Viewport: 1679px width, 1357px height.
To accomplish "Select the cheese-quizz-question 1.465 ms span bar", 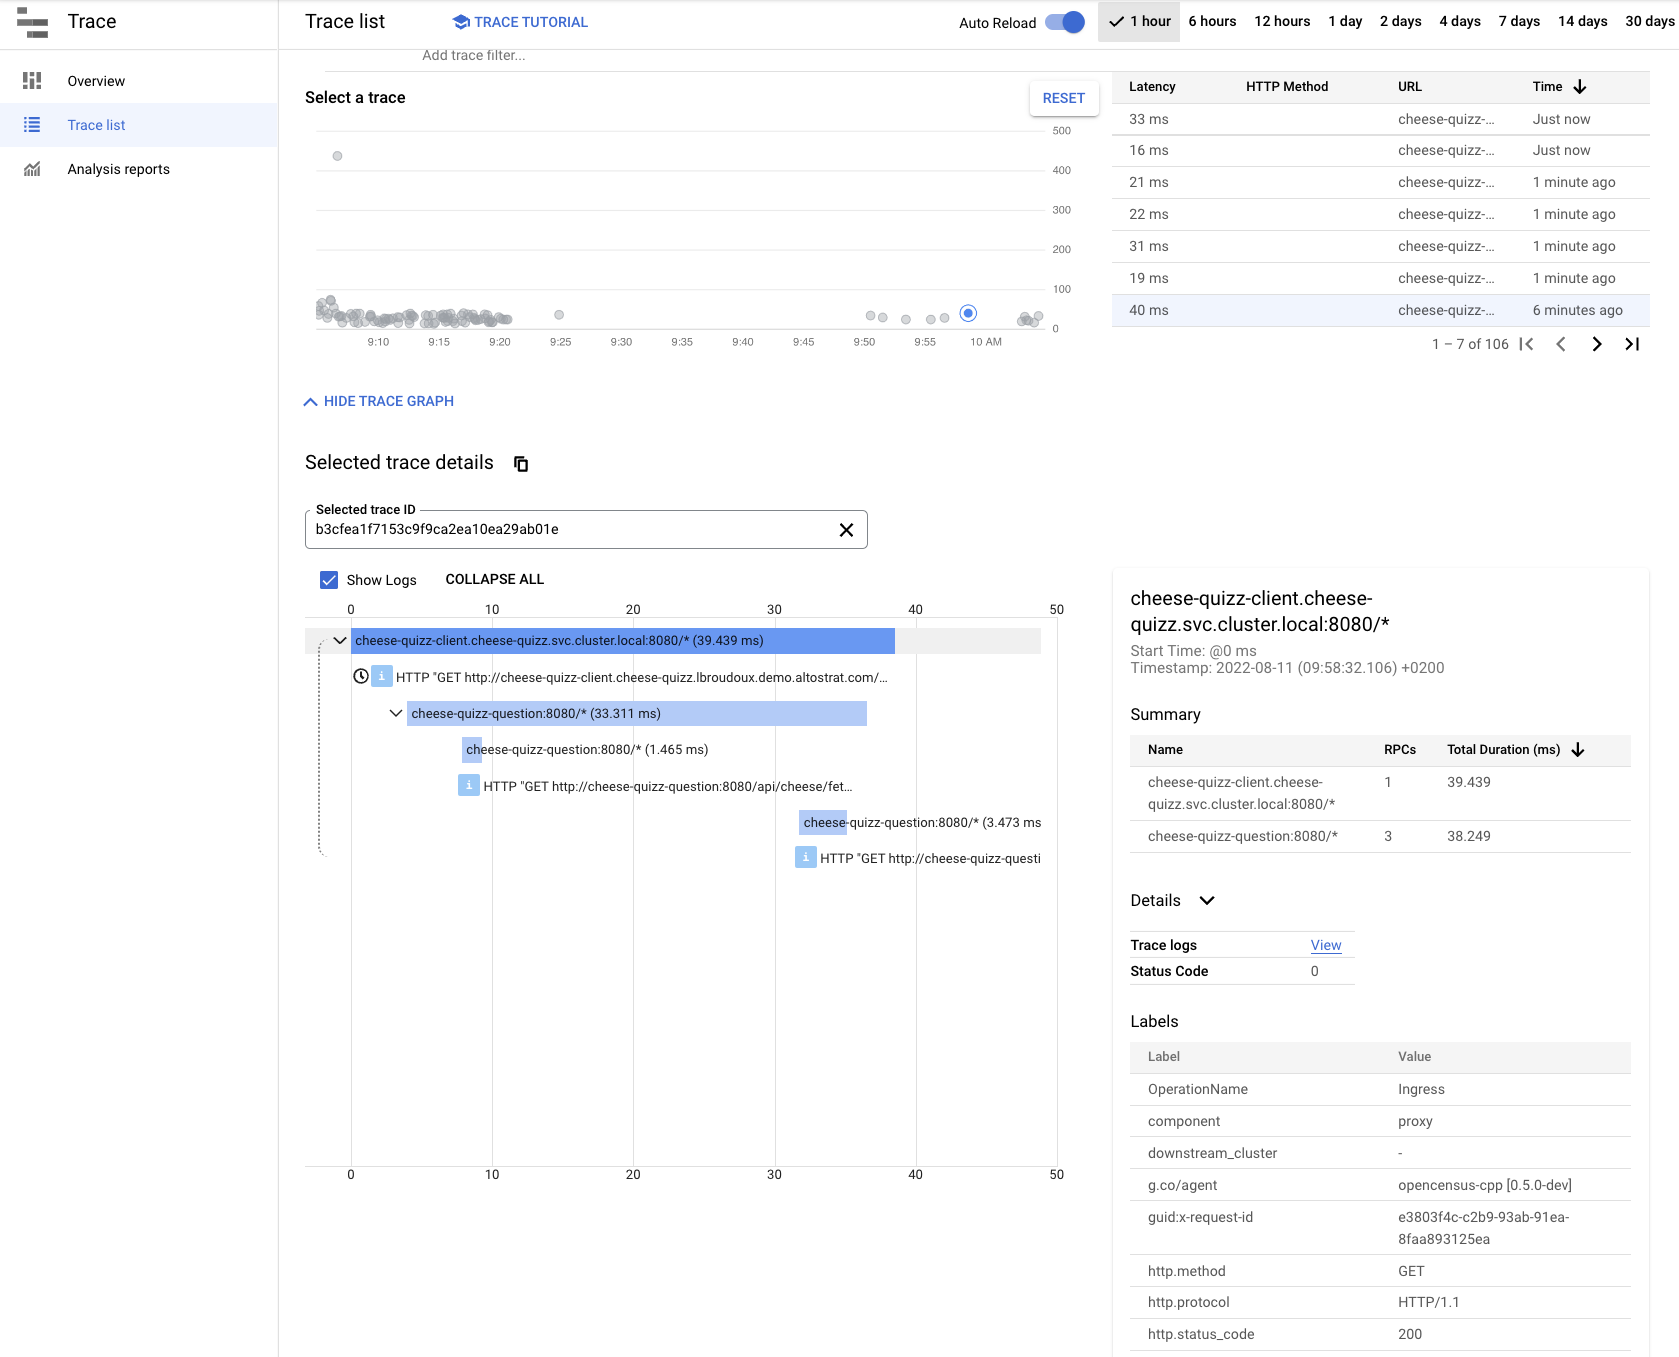I will 472,749.
